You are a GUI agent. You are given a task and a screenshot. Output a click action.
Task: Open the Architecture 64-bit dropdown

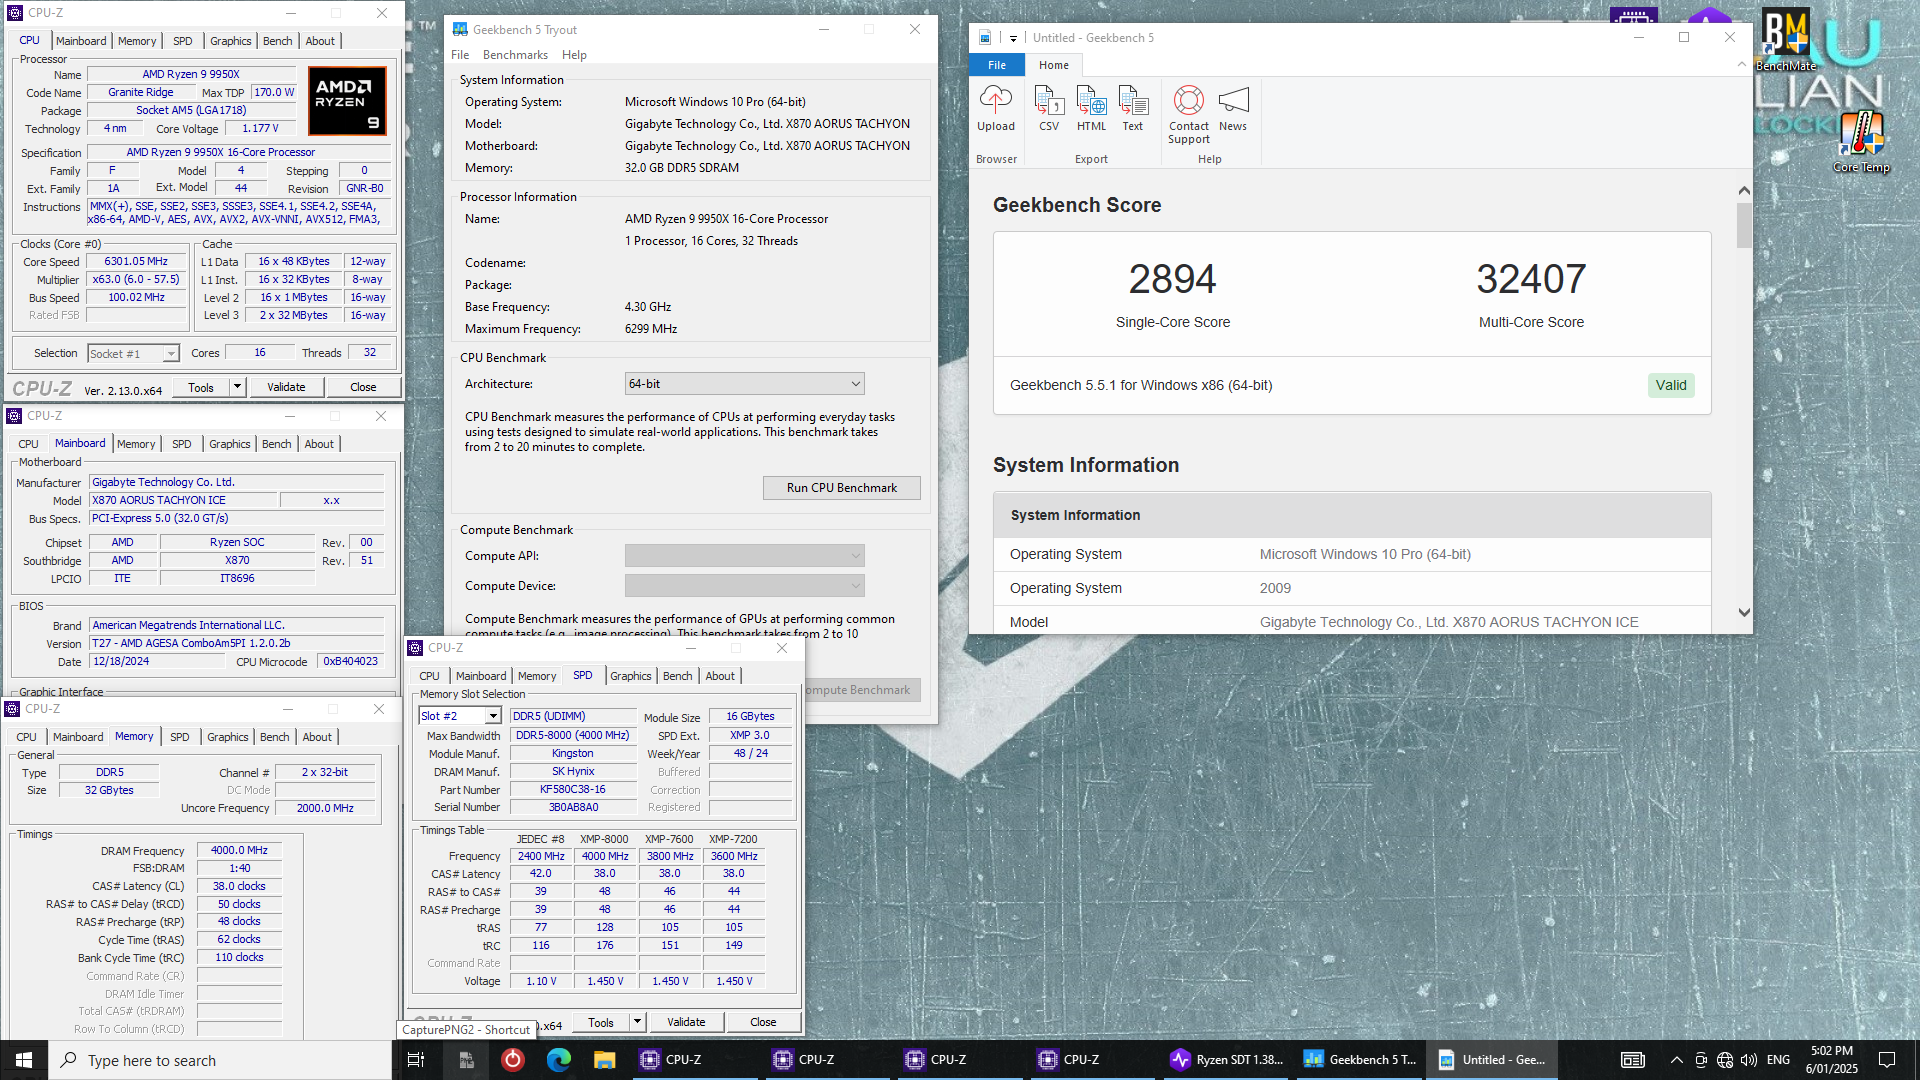[744, 384]
